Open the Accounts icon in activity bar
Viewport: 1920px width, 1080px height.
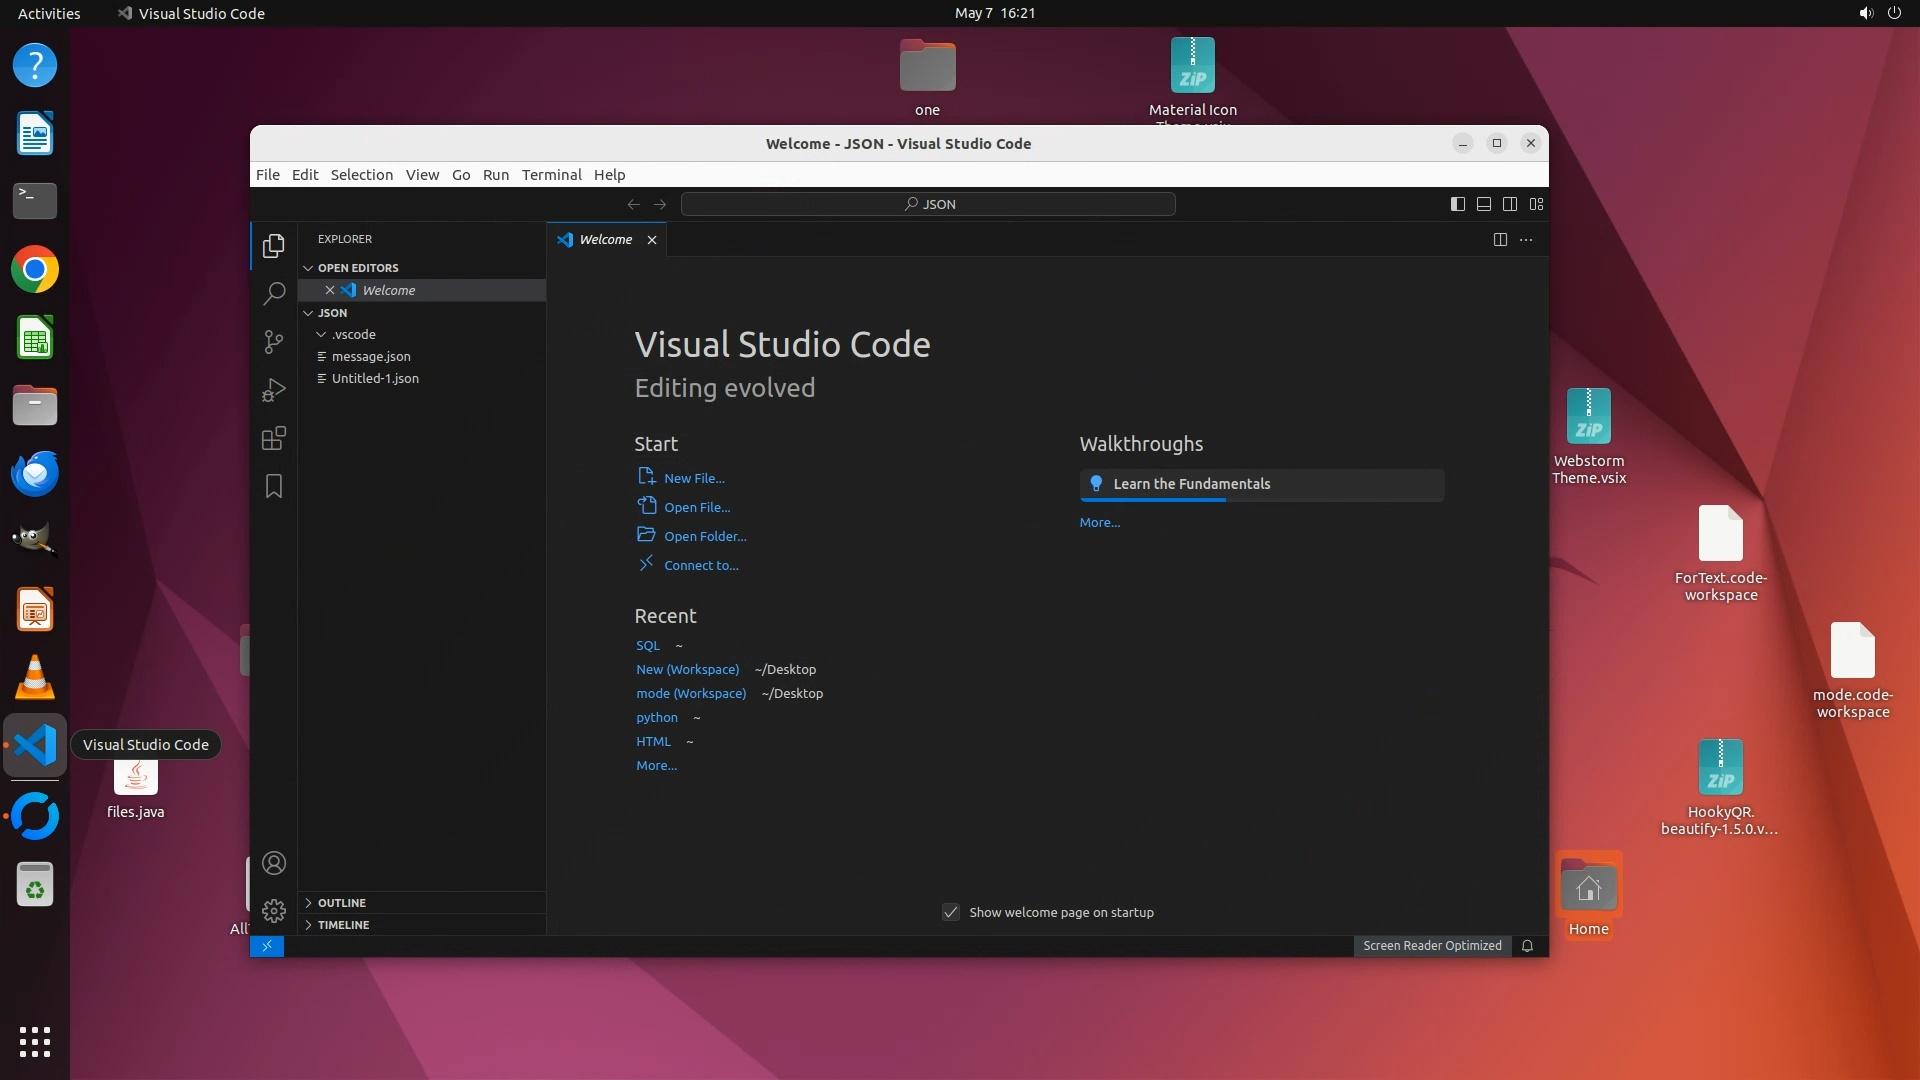point(273,863)
